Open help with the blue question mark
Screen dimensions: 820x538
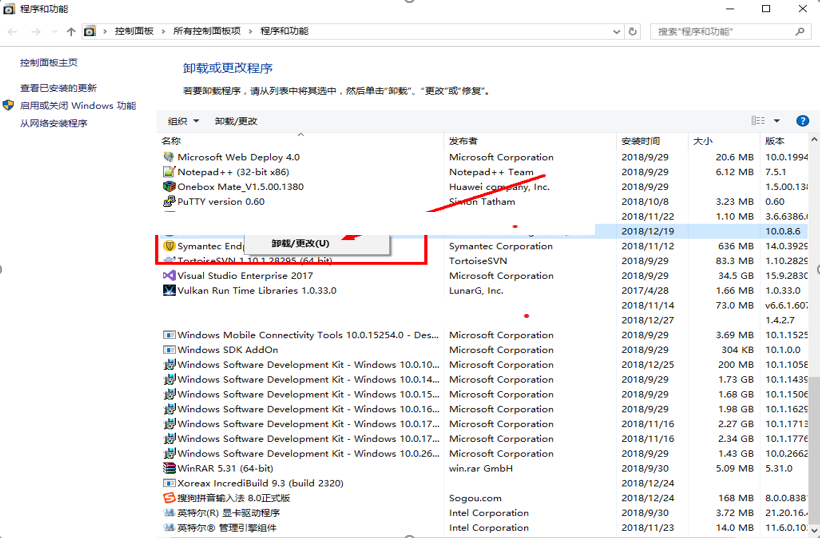(801, 121)
